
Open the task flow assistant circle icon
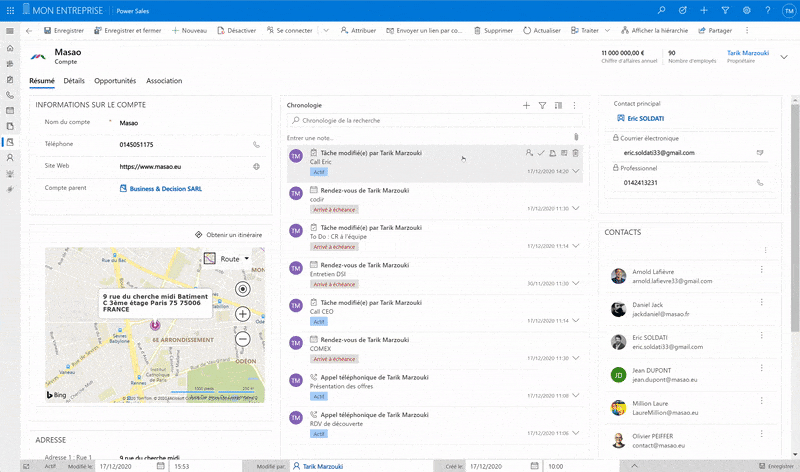pyautogui.click(x=683, y=10)
